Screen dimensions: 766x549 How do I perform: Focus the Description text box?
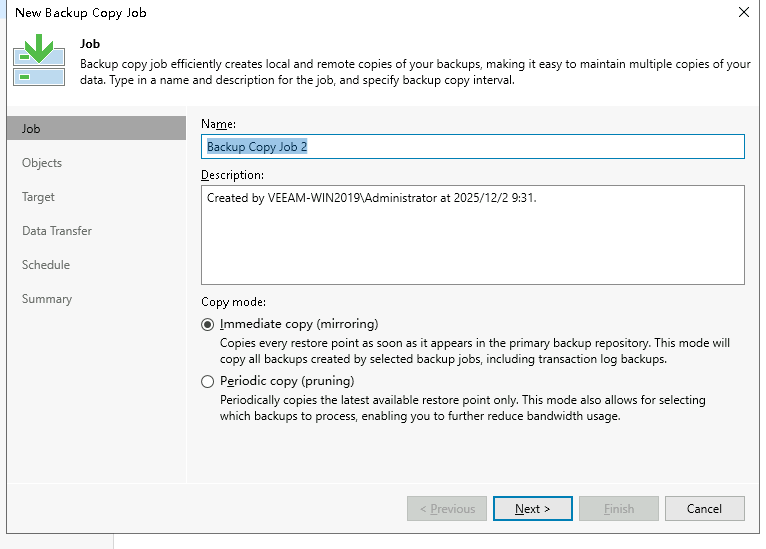[x=472, y=234]
